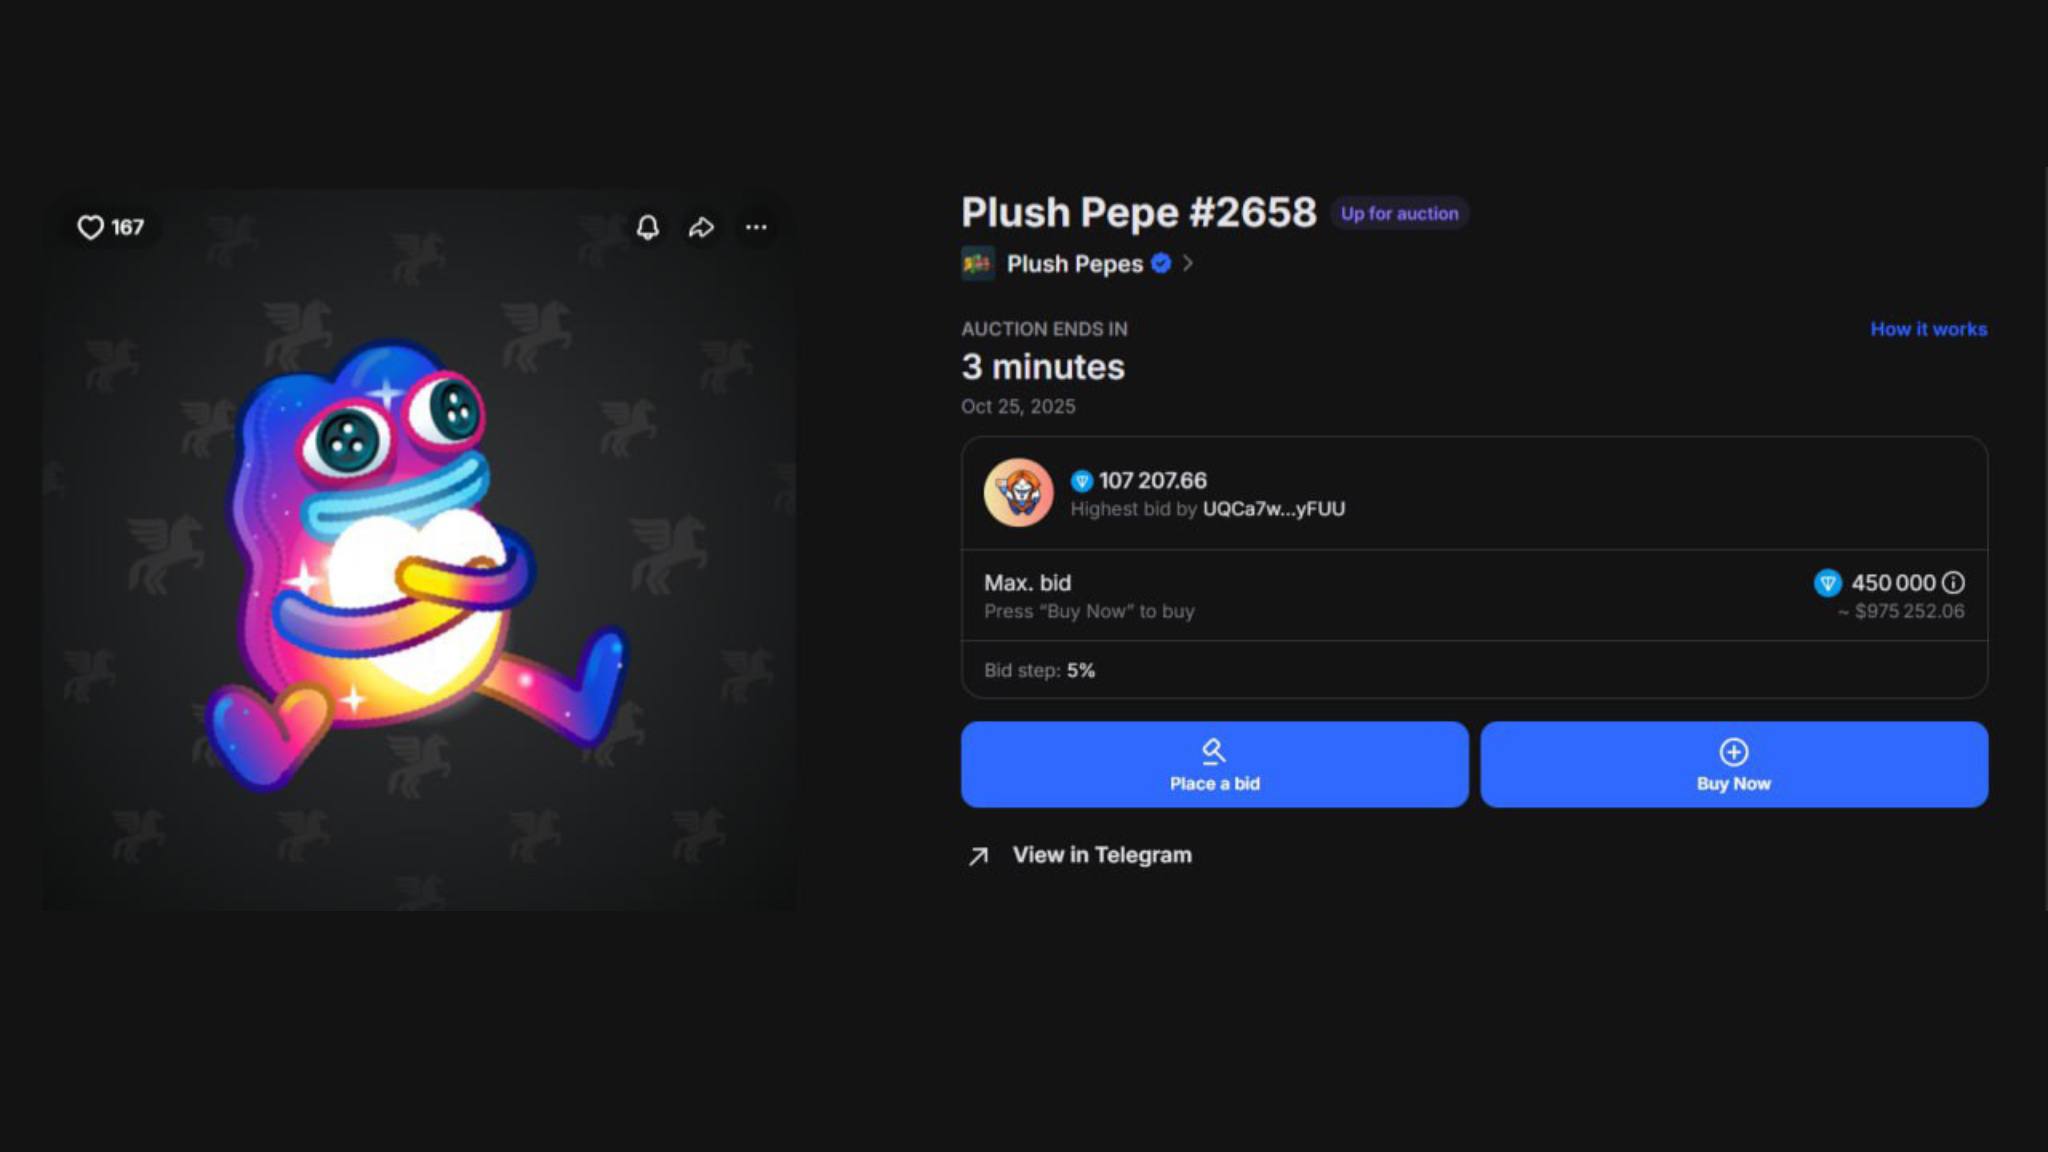Open View in Telegram link
The height and width of the screenshot is (1152, 2048).
[x=1102, y=856]
